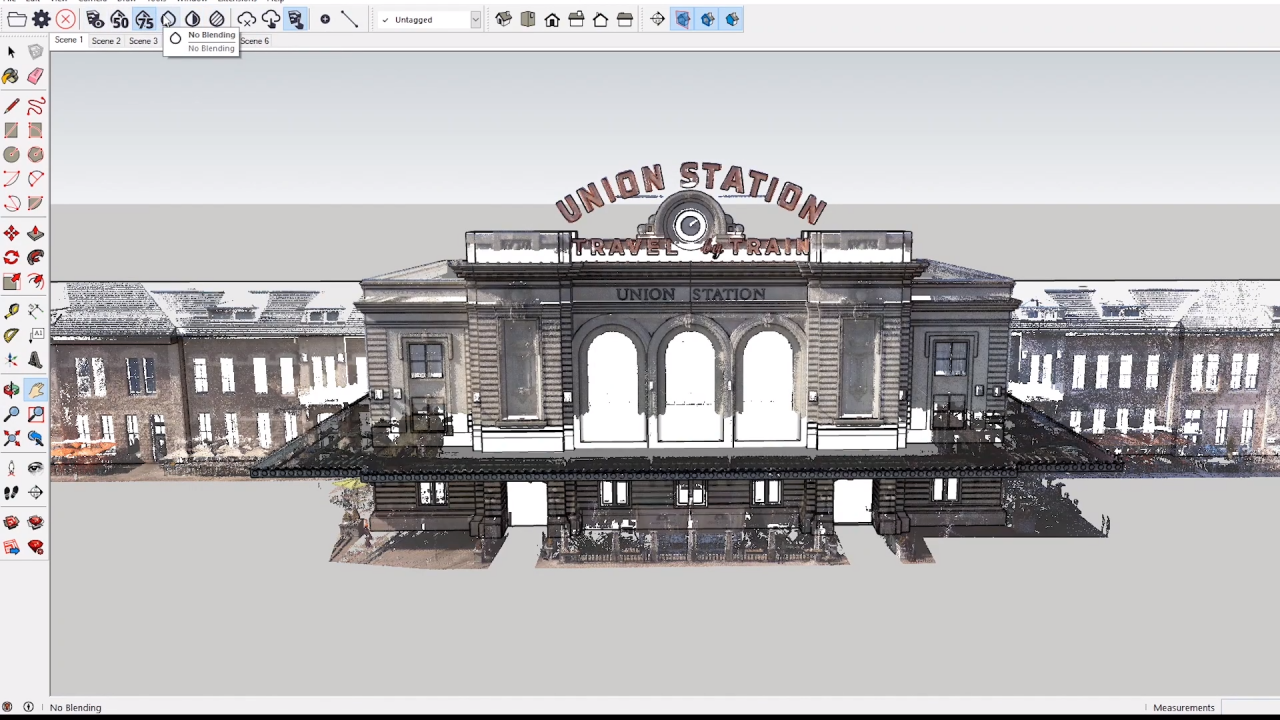The width and height of the screenshot is (1280, 720).
Task: Activate the Line pencil tool
Action: 11,106
